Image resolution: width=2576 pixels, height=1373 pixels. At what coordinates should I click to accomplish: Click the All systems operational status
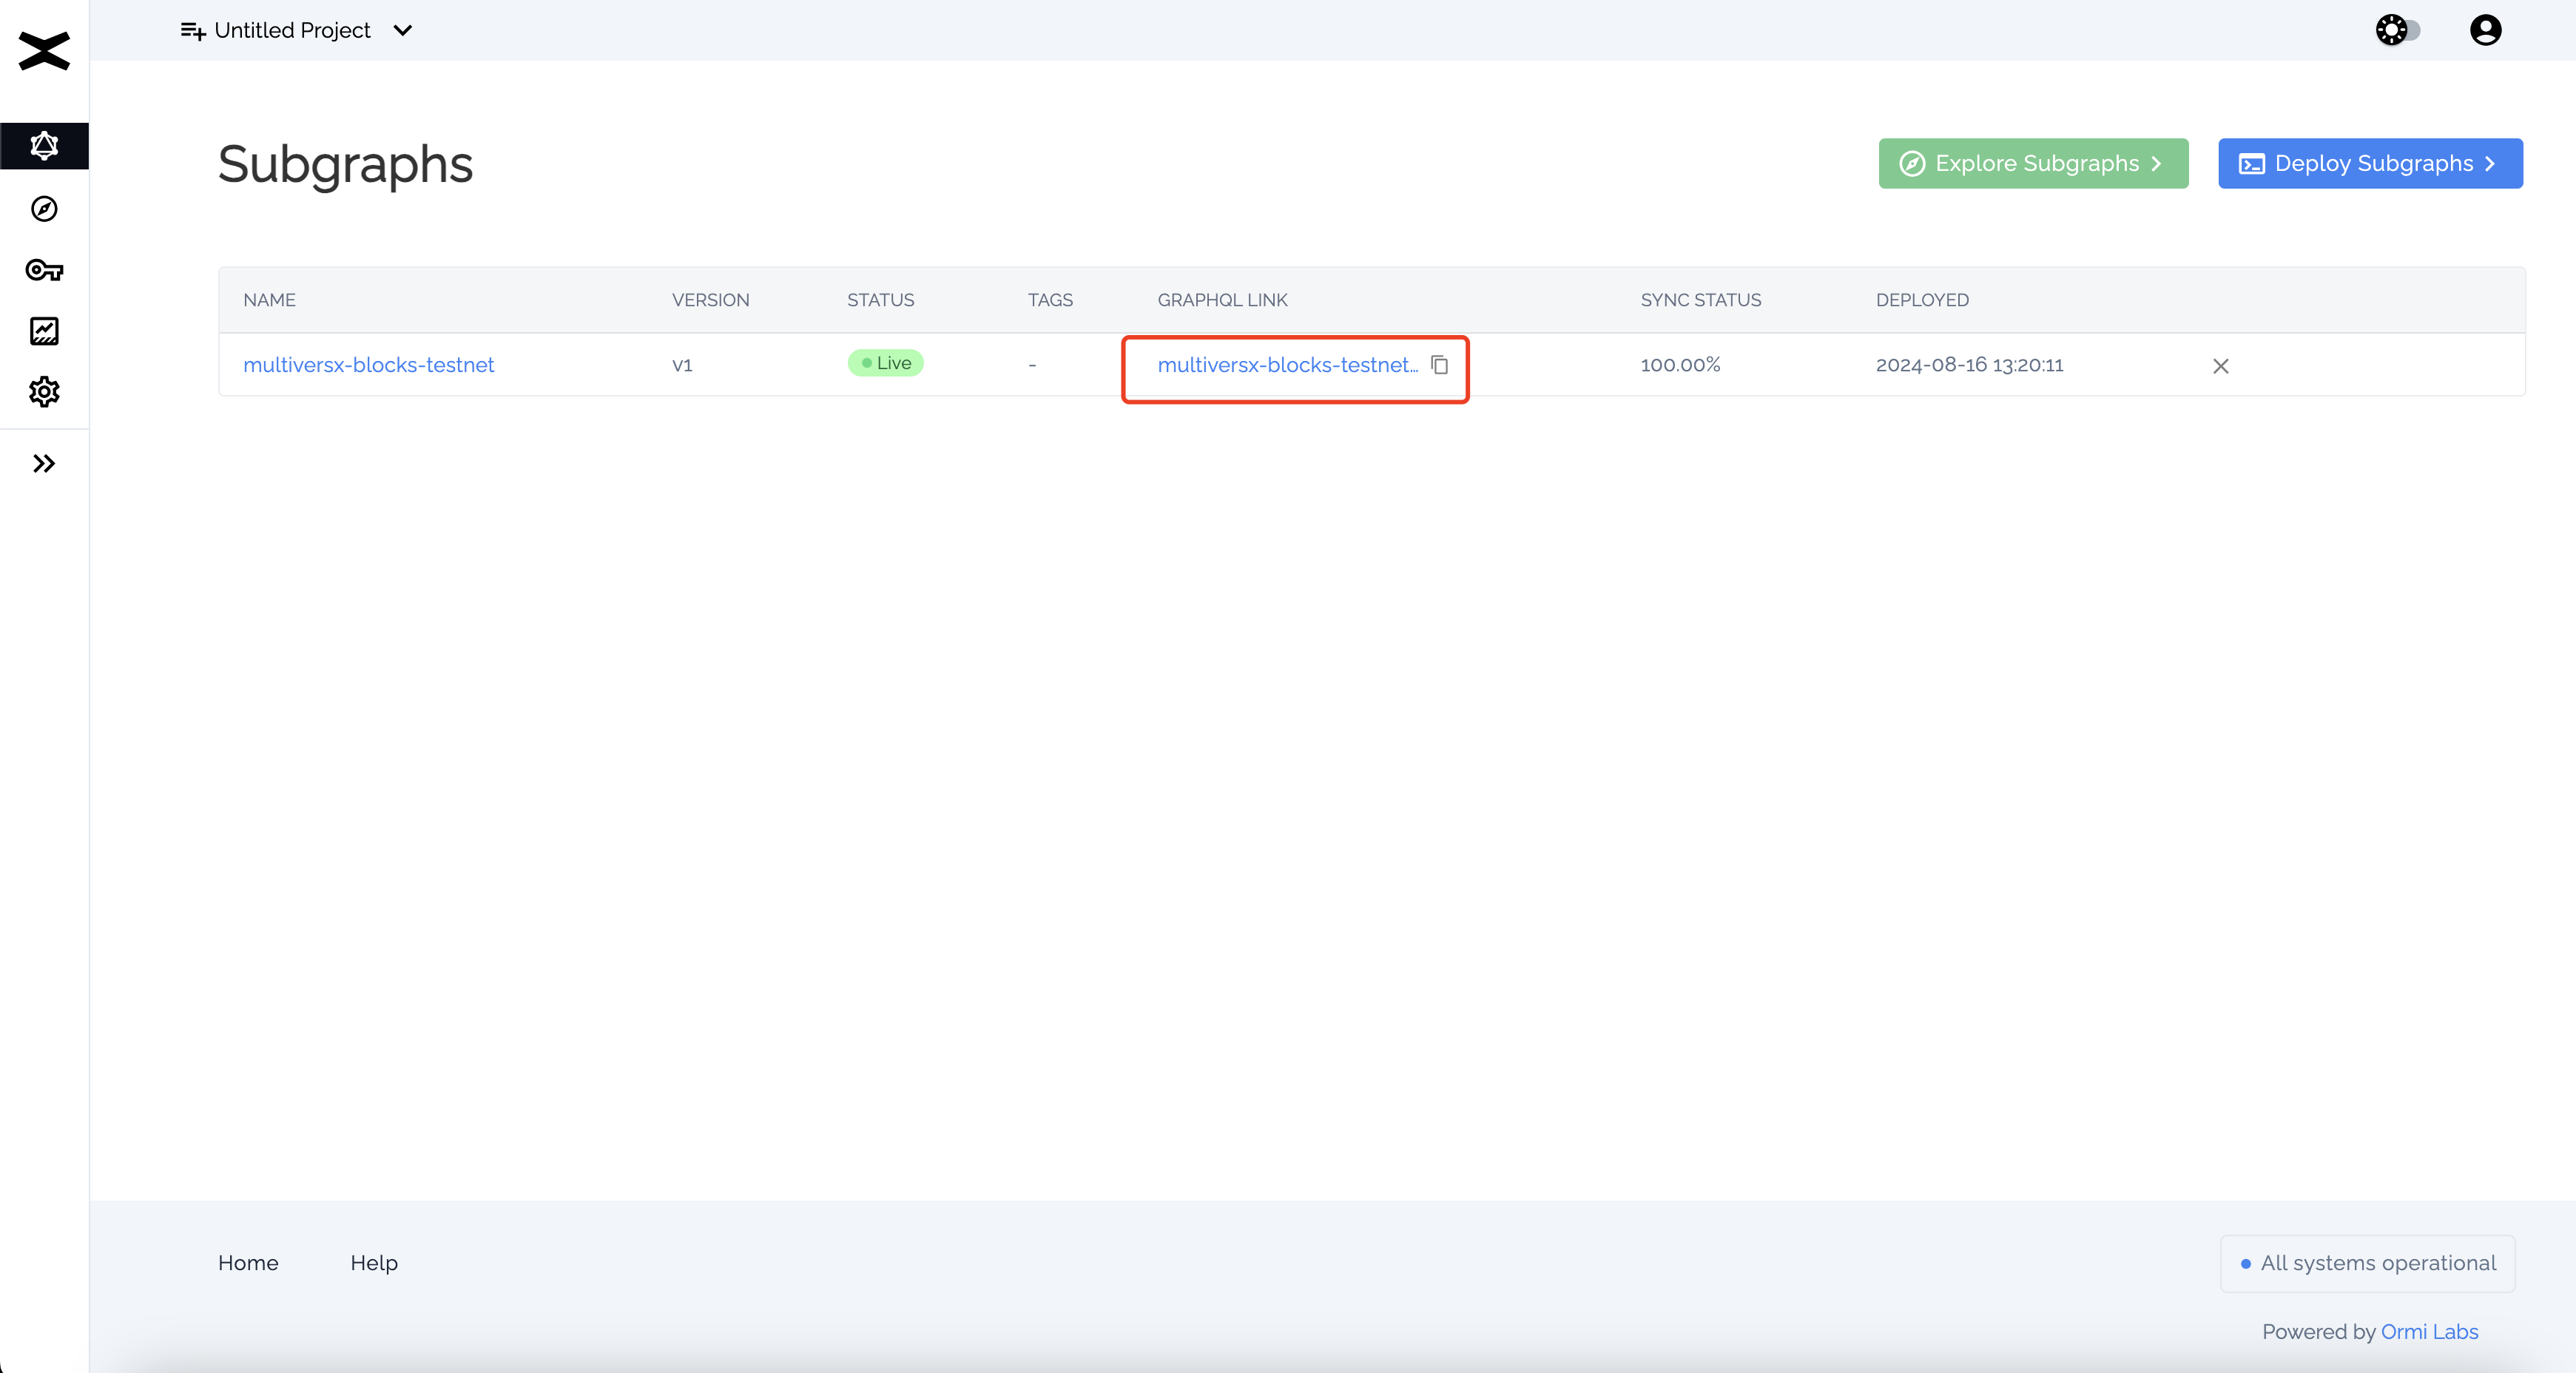click(2367, 1263)
